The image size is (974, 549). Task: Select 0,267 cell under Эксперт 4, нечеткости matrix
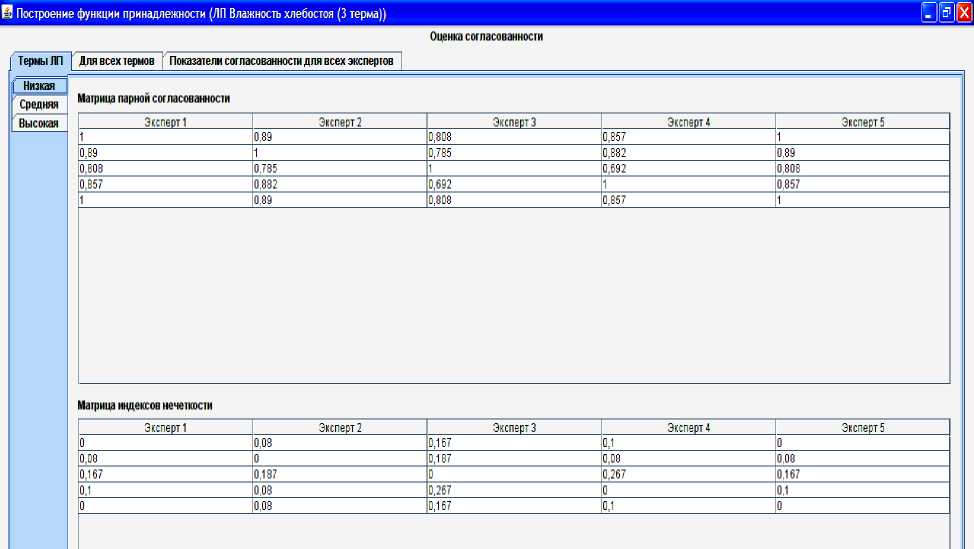[x=688, y=474]
